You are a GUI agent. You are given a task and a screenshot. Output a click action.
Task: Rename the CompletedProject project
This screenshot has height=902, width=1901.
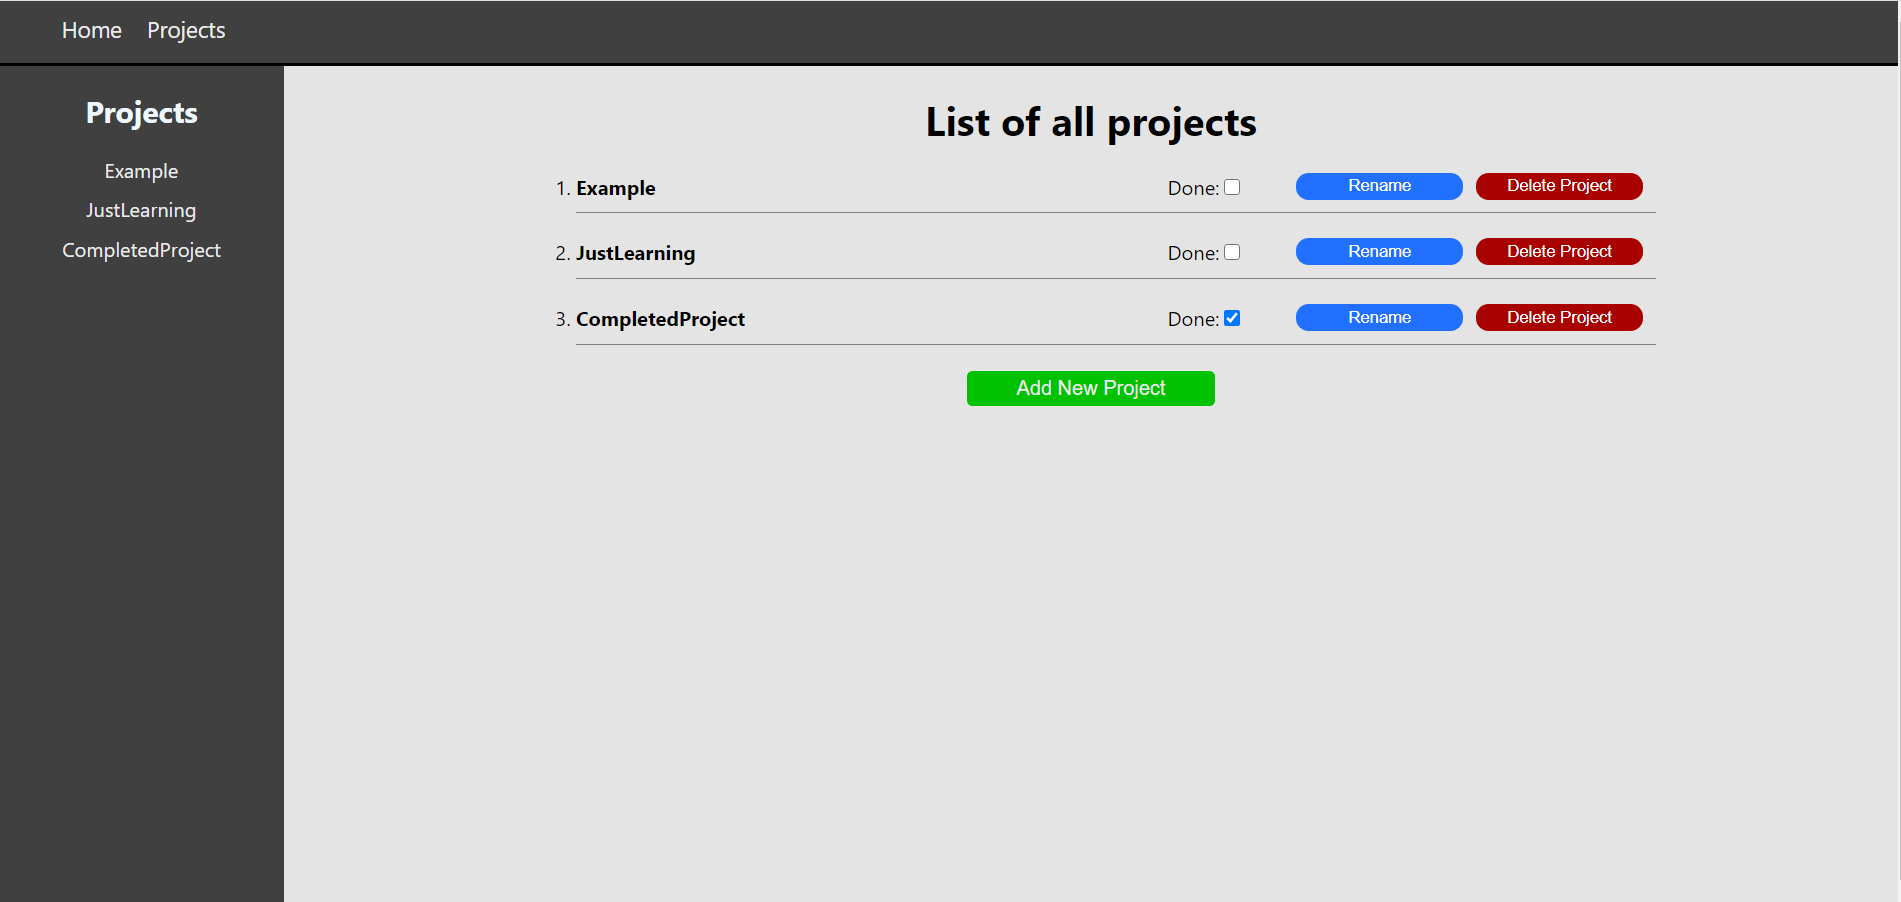(x=1379, y=317)
